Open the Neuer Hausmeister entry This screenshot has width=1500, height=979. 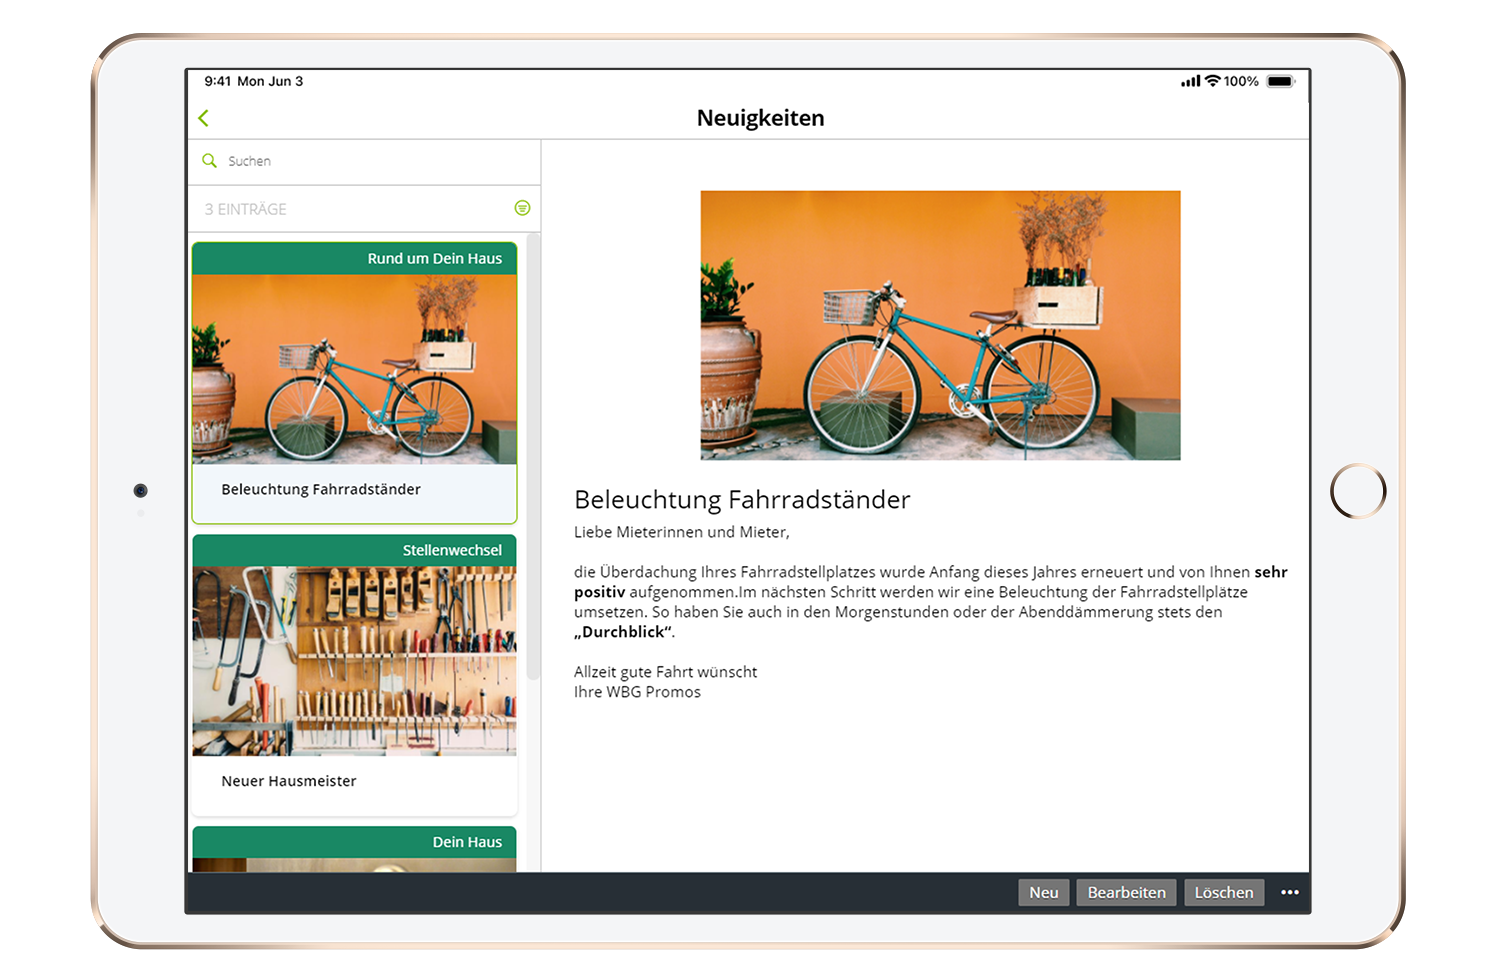289,781
